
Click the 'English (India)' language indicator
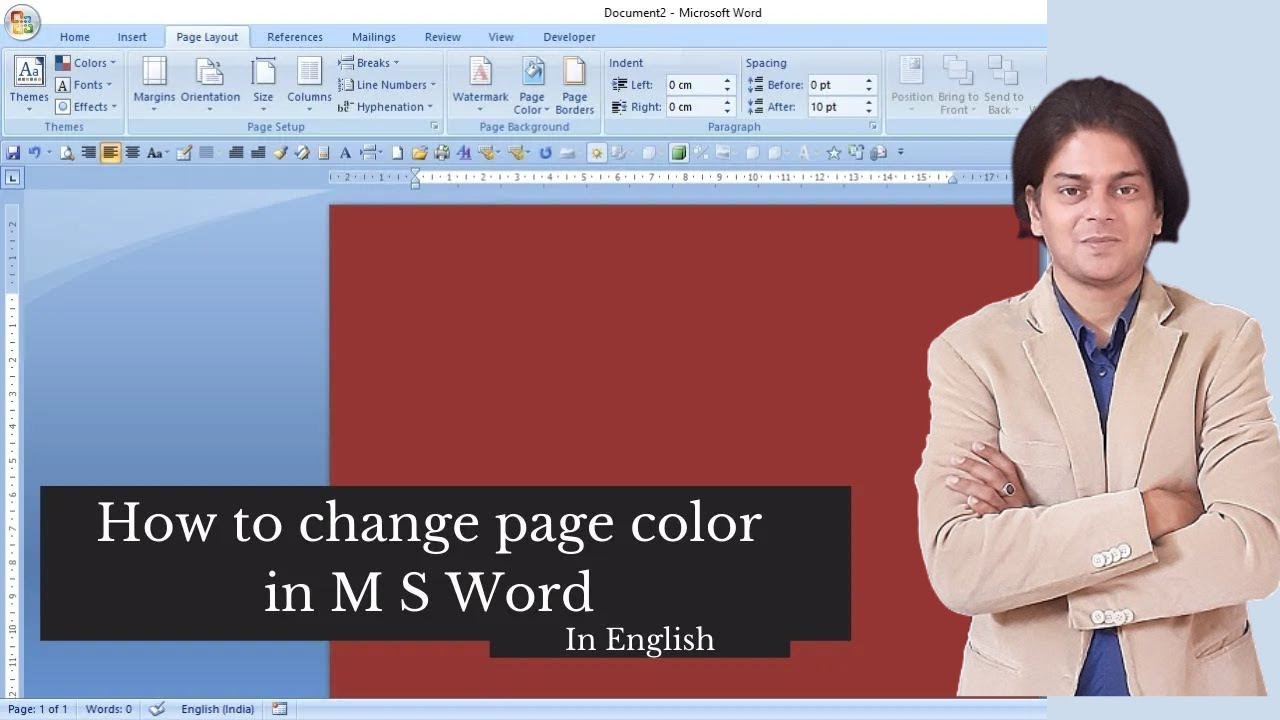[217, 709]
